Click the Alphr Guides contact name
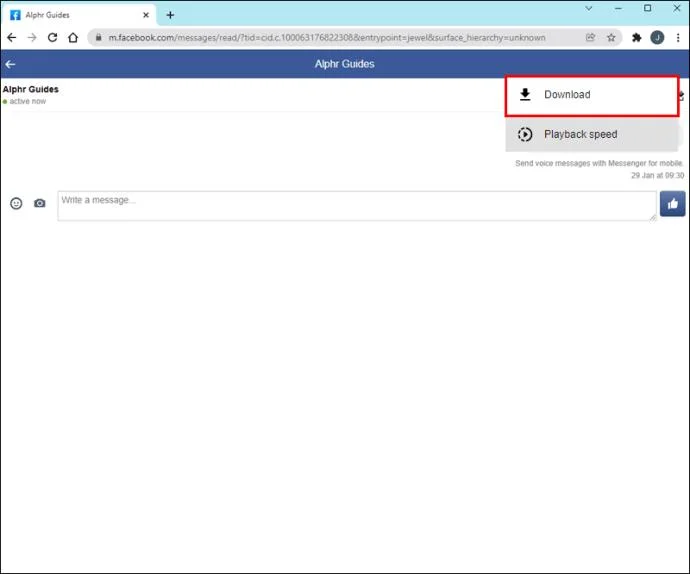This screenshot has height=574, width=690. (30, 89)
